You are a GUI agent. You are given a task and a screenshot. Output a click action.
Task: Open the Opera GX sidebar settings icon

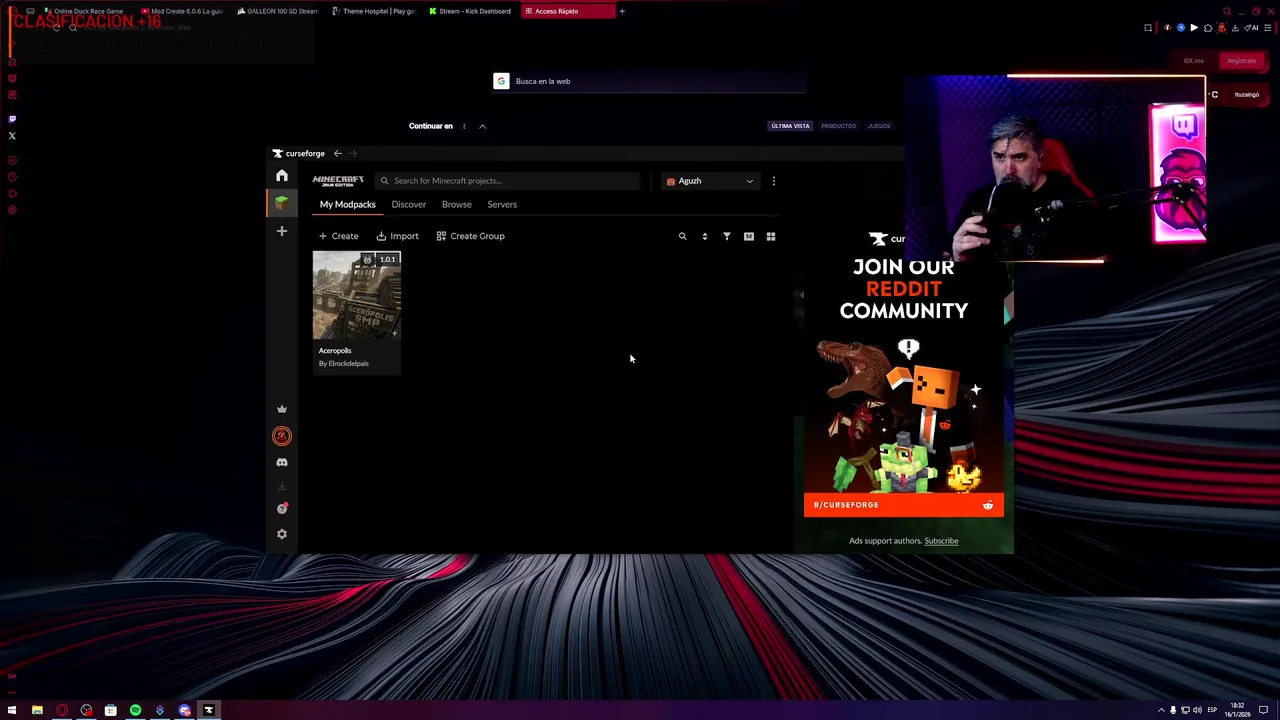(12, 210)
